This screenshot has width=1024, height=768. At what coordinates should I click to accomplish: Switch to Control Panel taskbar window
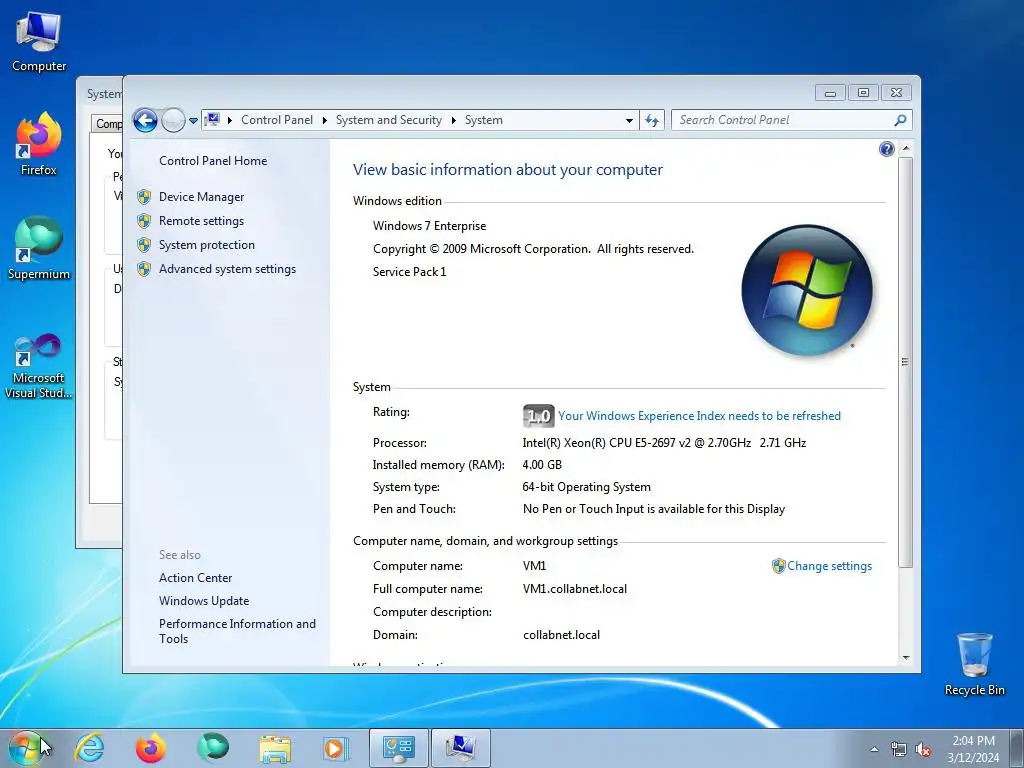399,748
